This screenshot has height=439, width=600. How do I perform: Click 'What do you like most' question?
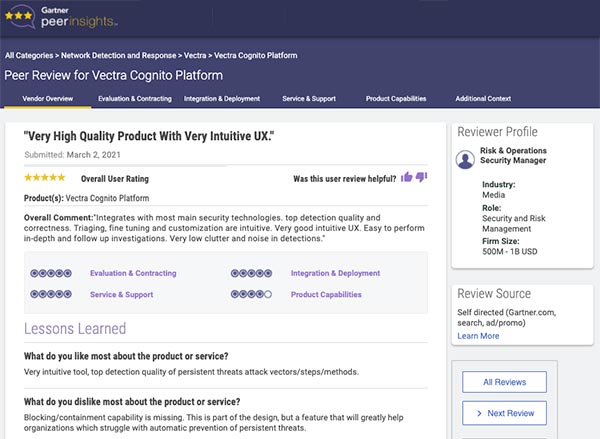pos(126,356)
